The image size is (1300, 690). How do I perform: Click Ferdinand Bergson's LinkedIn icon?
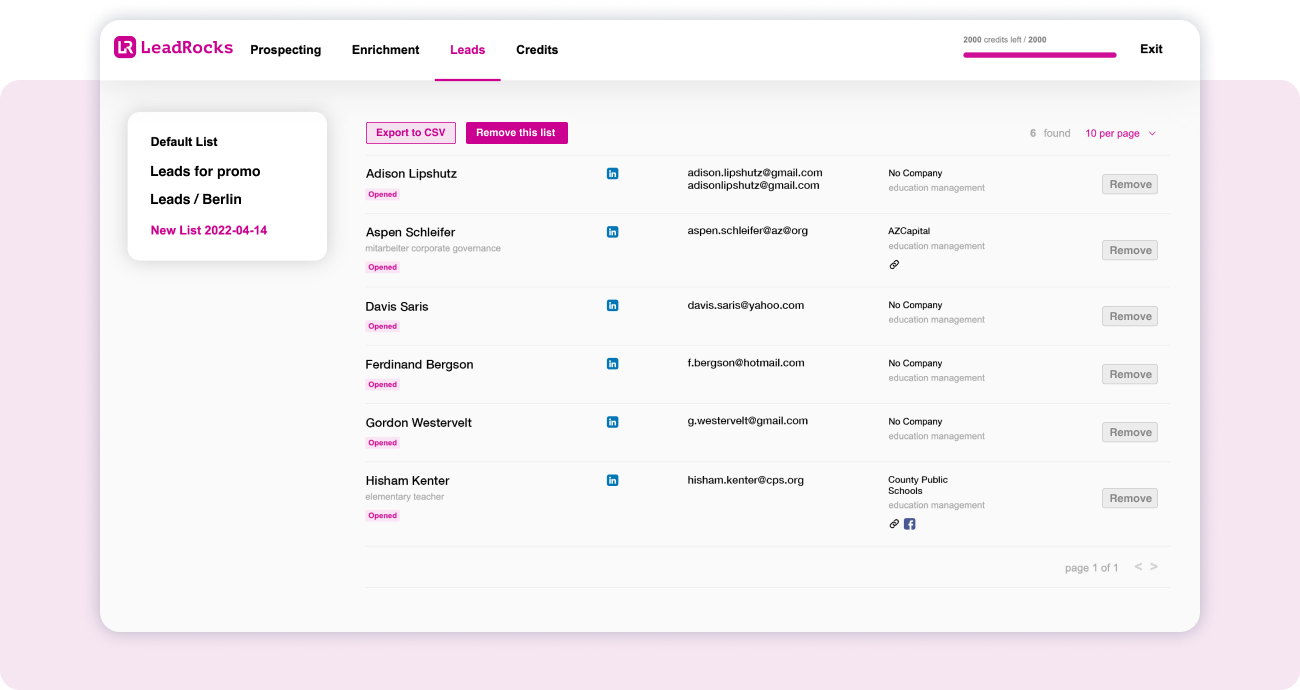[612, 364]
